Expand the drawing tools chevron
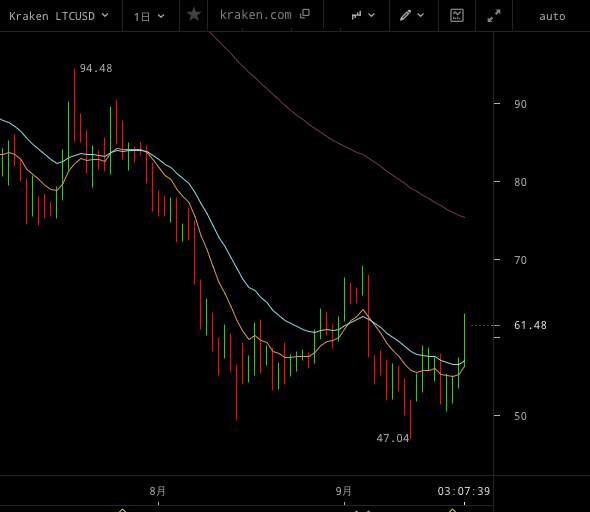Screen dimensions: 590x512 [421, 15]
